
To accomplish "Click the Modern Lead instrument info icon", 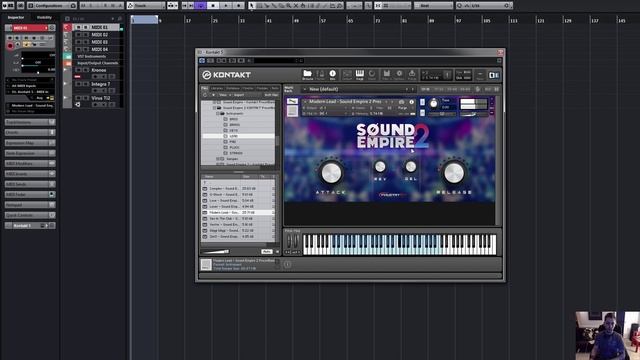I will [411, 102].
